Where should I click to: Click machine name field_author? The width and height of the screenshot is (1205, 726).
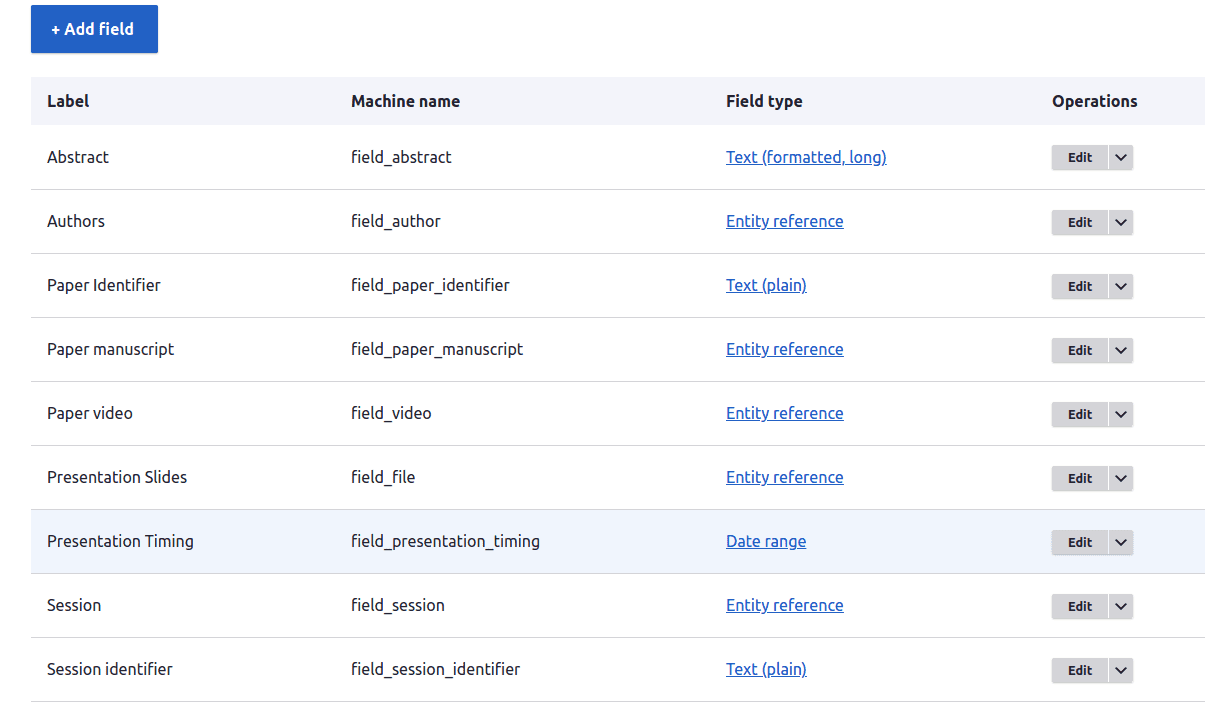point(396,221)
